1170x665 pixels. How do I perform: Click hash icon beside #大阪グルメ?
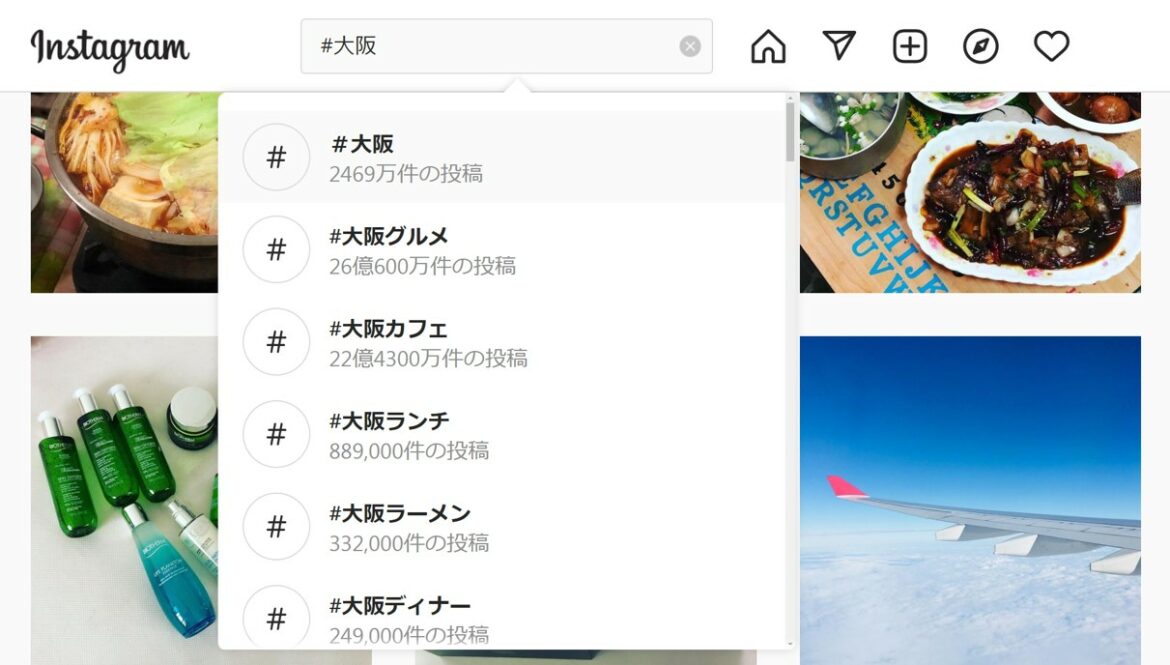276,249
